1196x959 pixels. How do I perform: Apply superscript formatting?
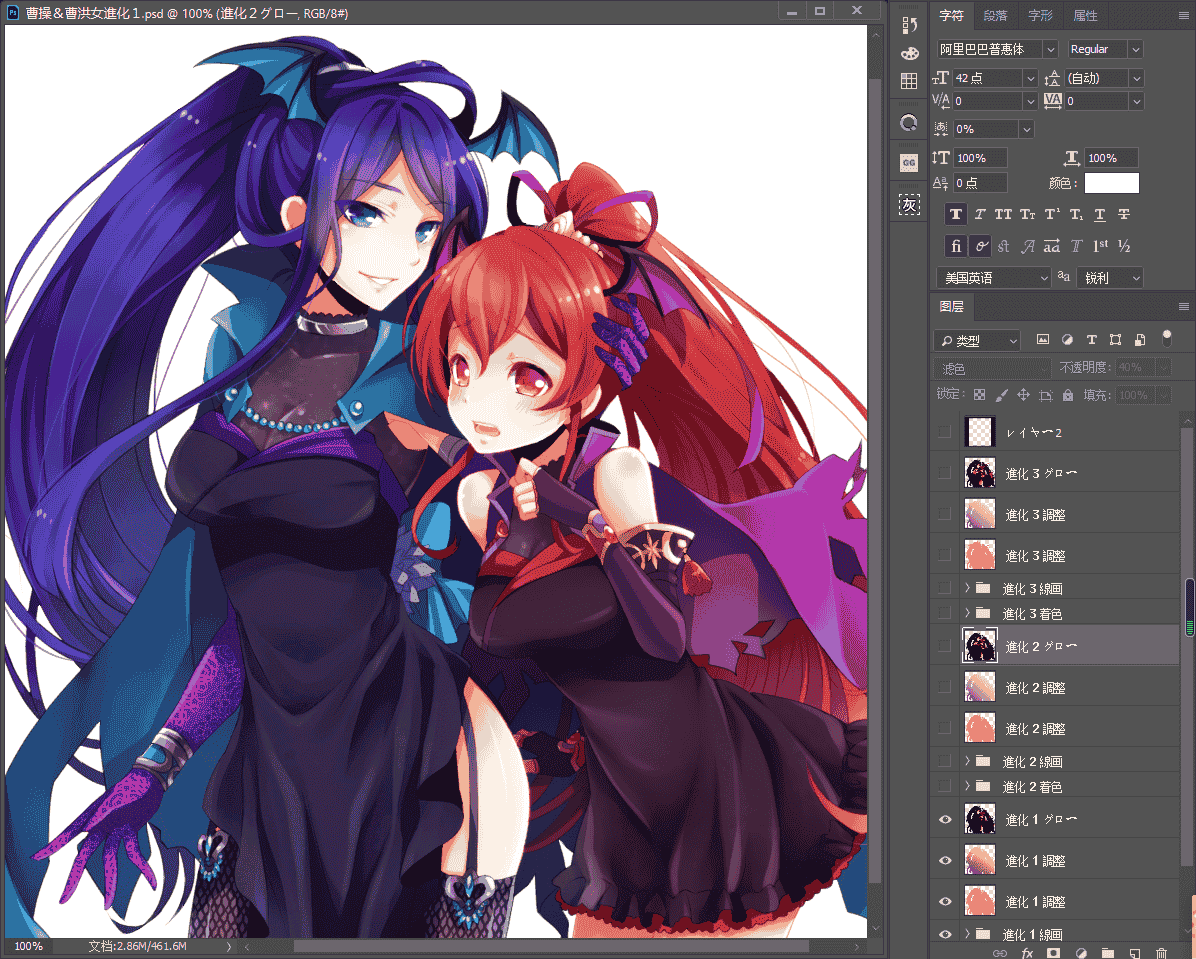tap(1052, 214)
